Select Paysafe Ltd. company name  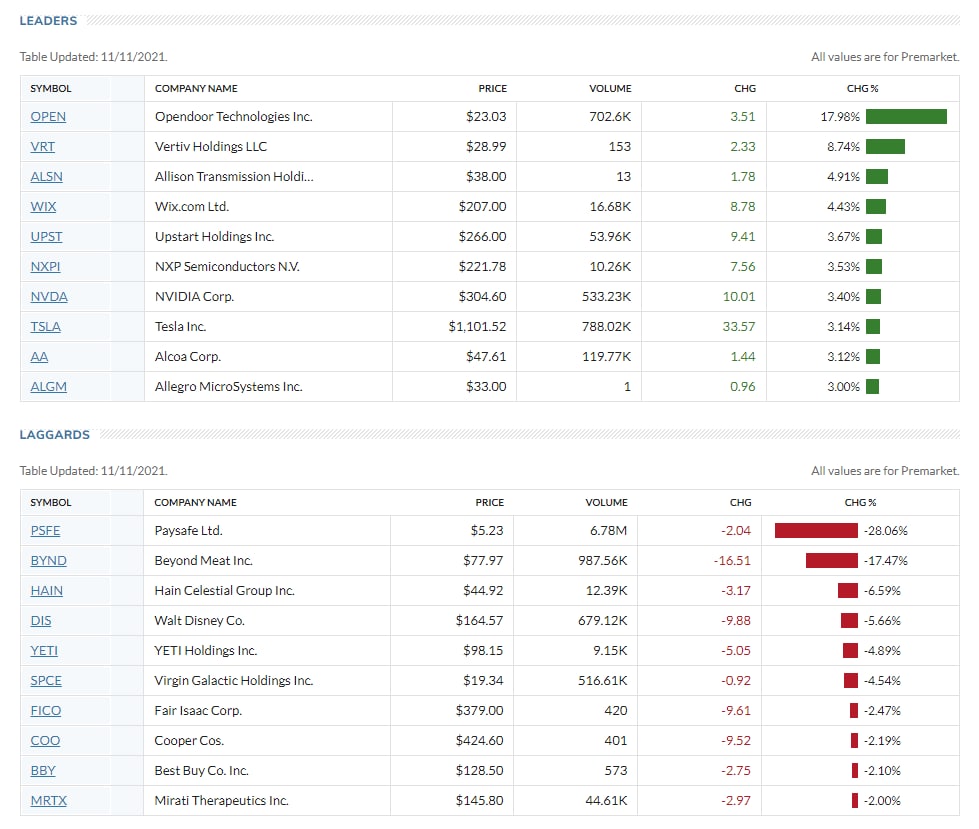point(189,531)
